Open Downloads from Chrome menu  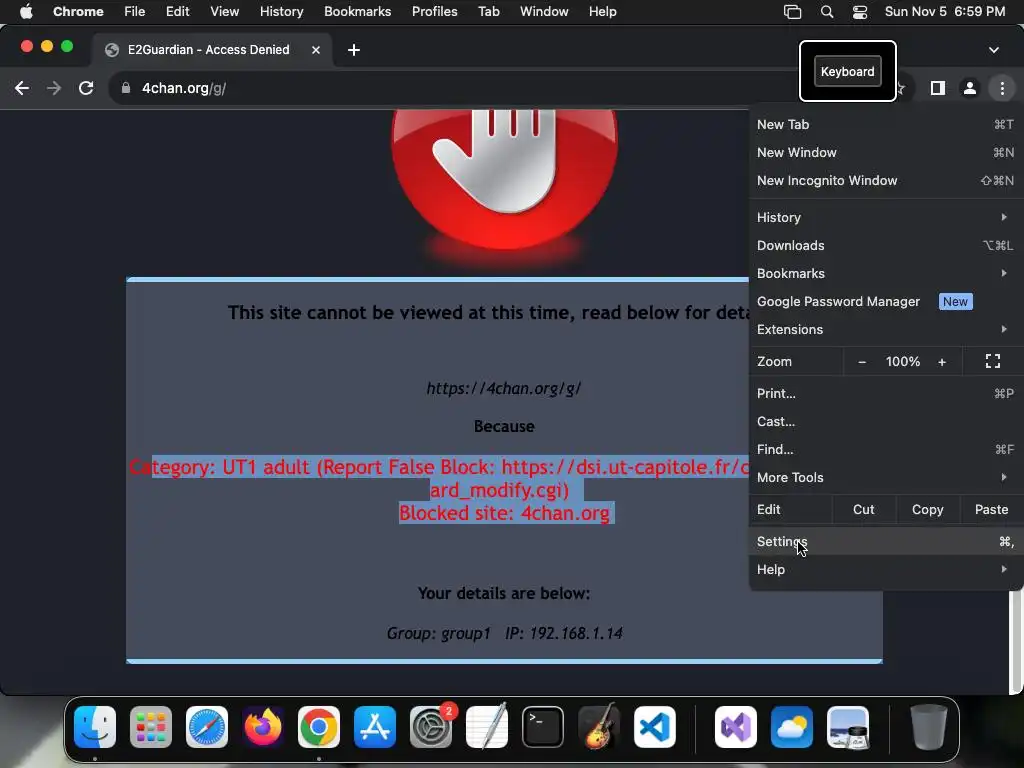(x=885, y=245)
